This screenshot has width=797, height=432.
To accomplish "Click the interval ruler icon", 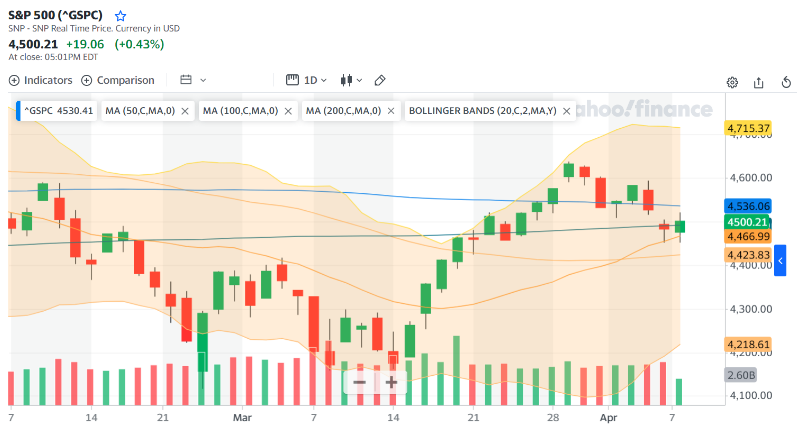I will click(292, 80).
